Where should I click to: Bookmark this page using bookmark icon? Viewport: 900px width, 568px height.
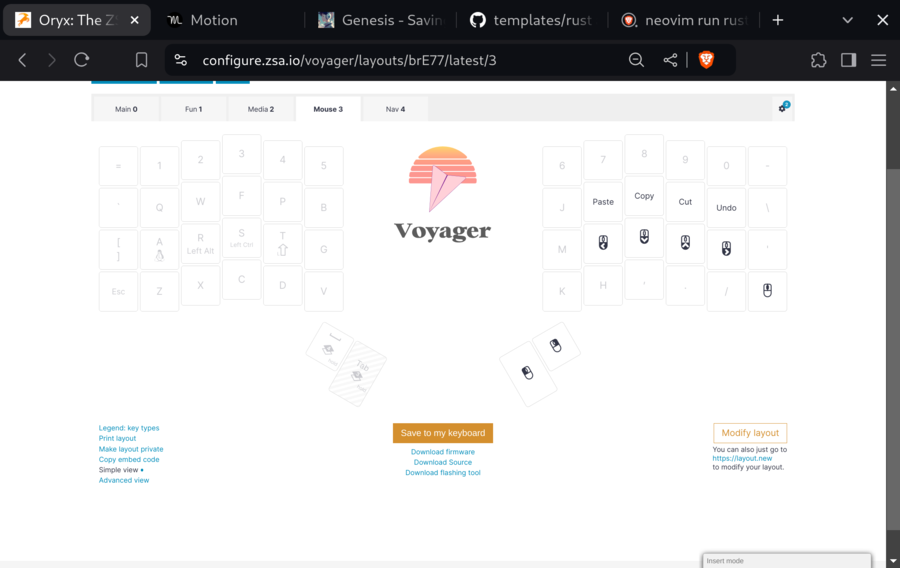(x=142, y=60)
